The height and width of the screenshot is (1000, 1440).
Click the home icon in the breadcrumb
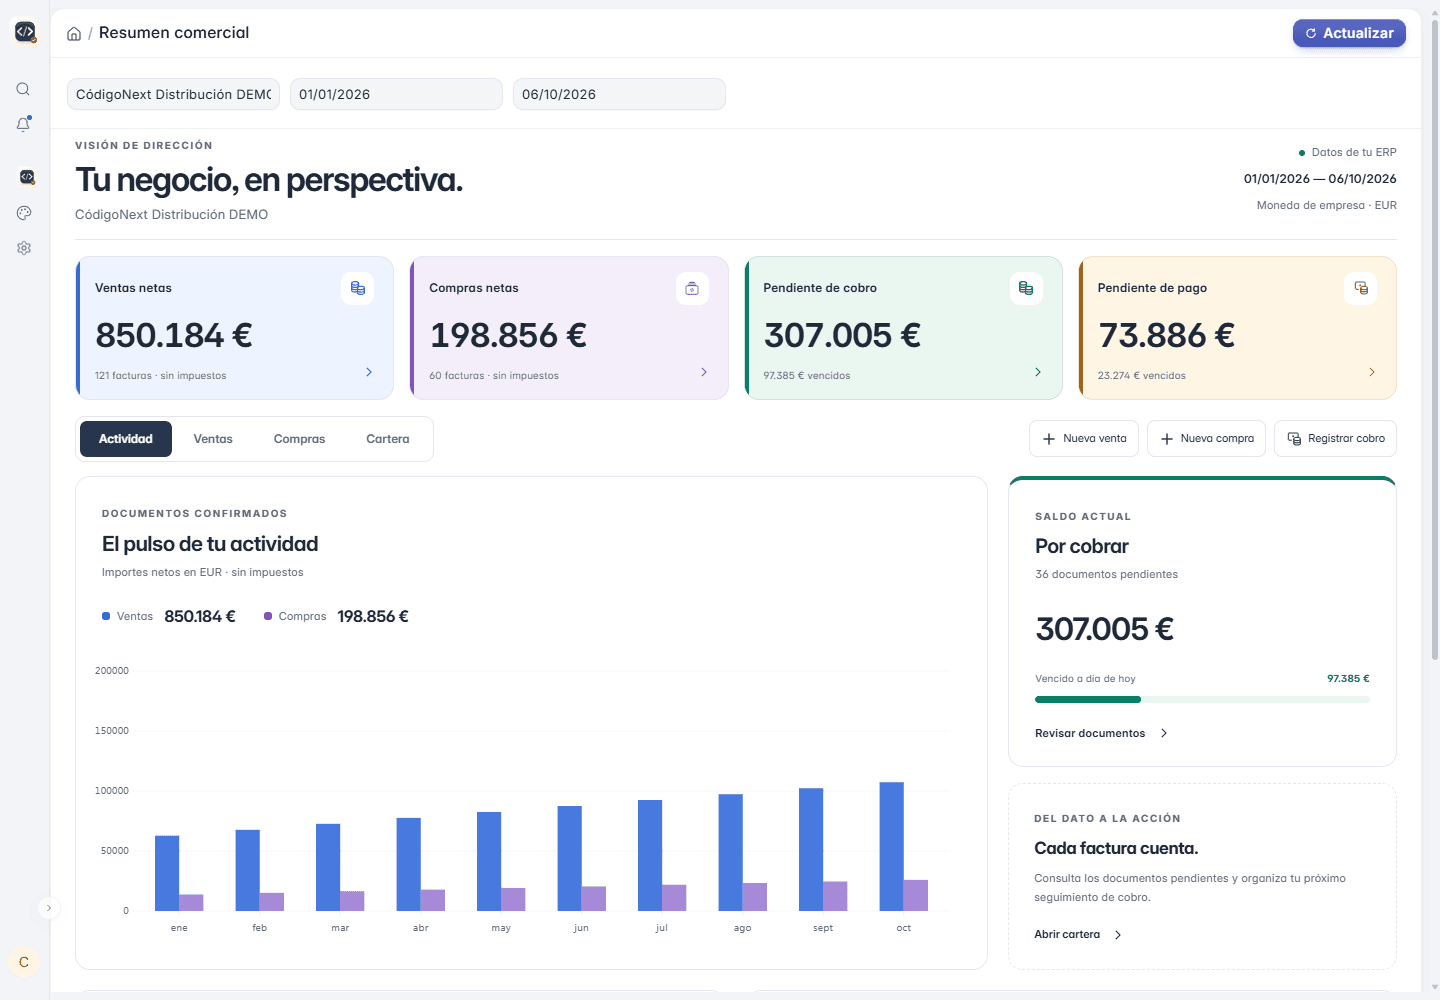(x=74, y=34)
